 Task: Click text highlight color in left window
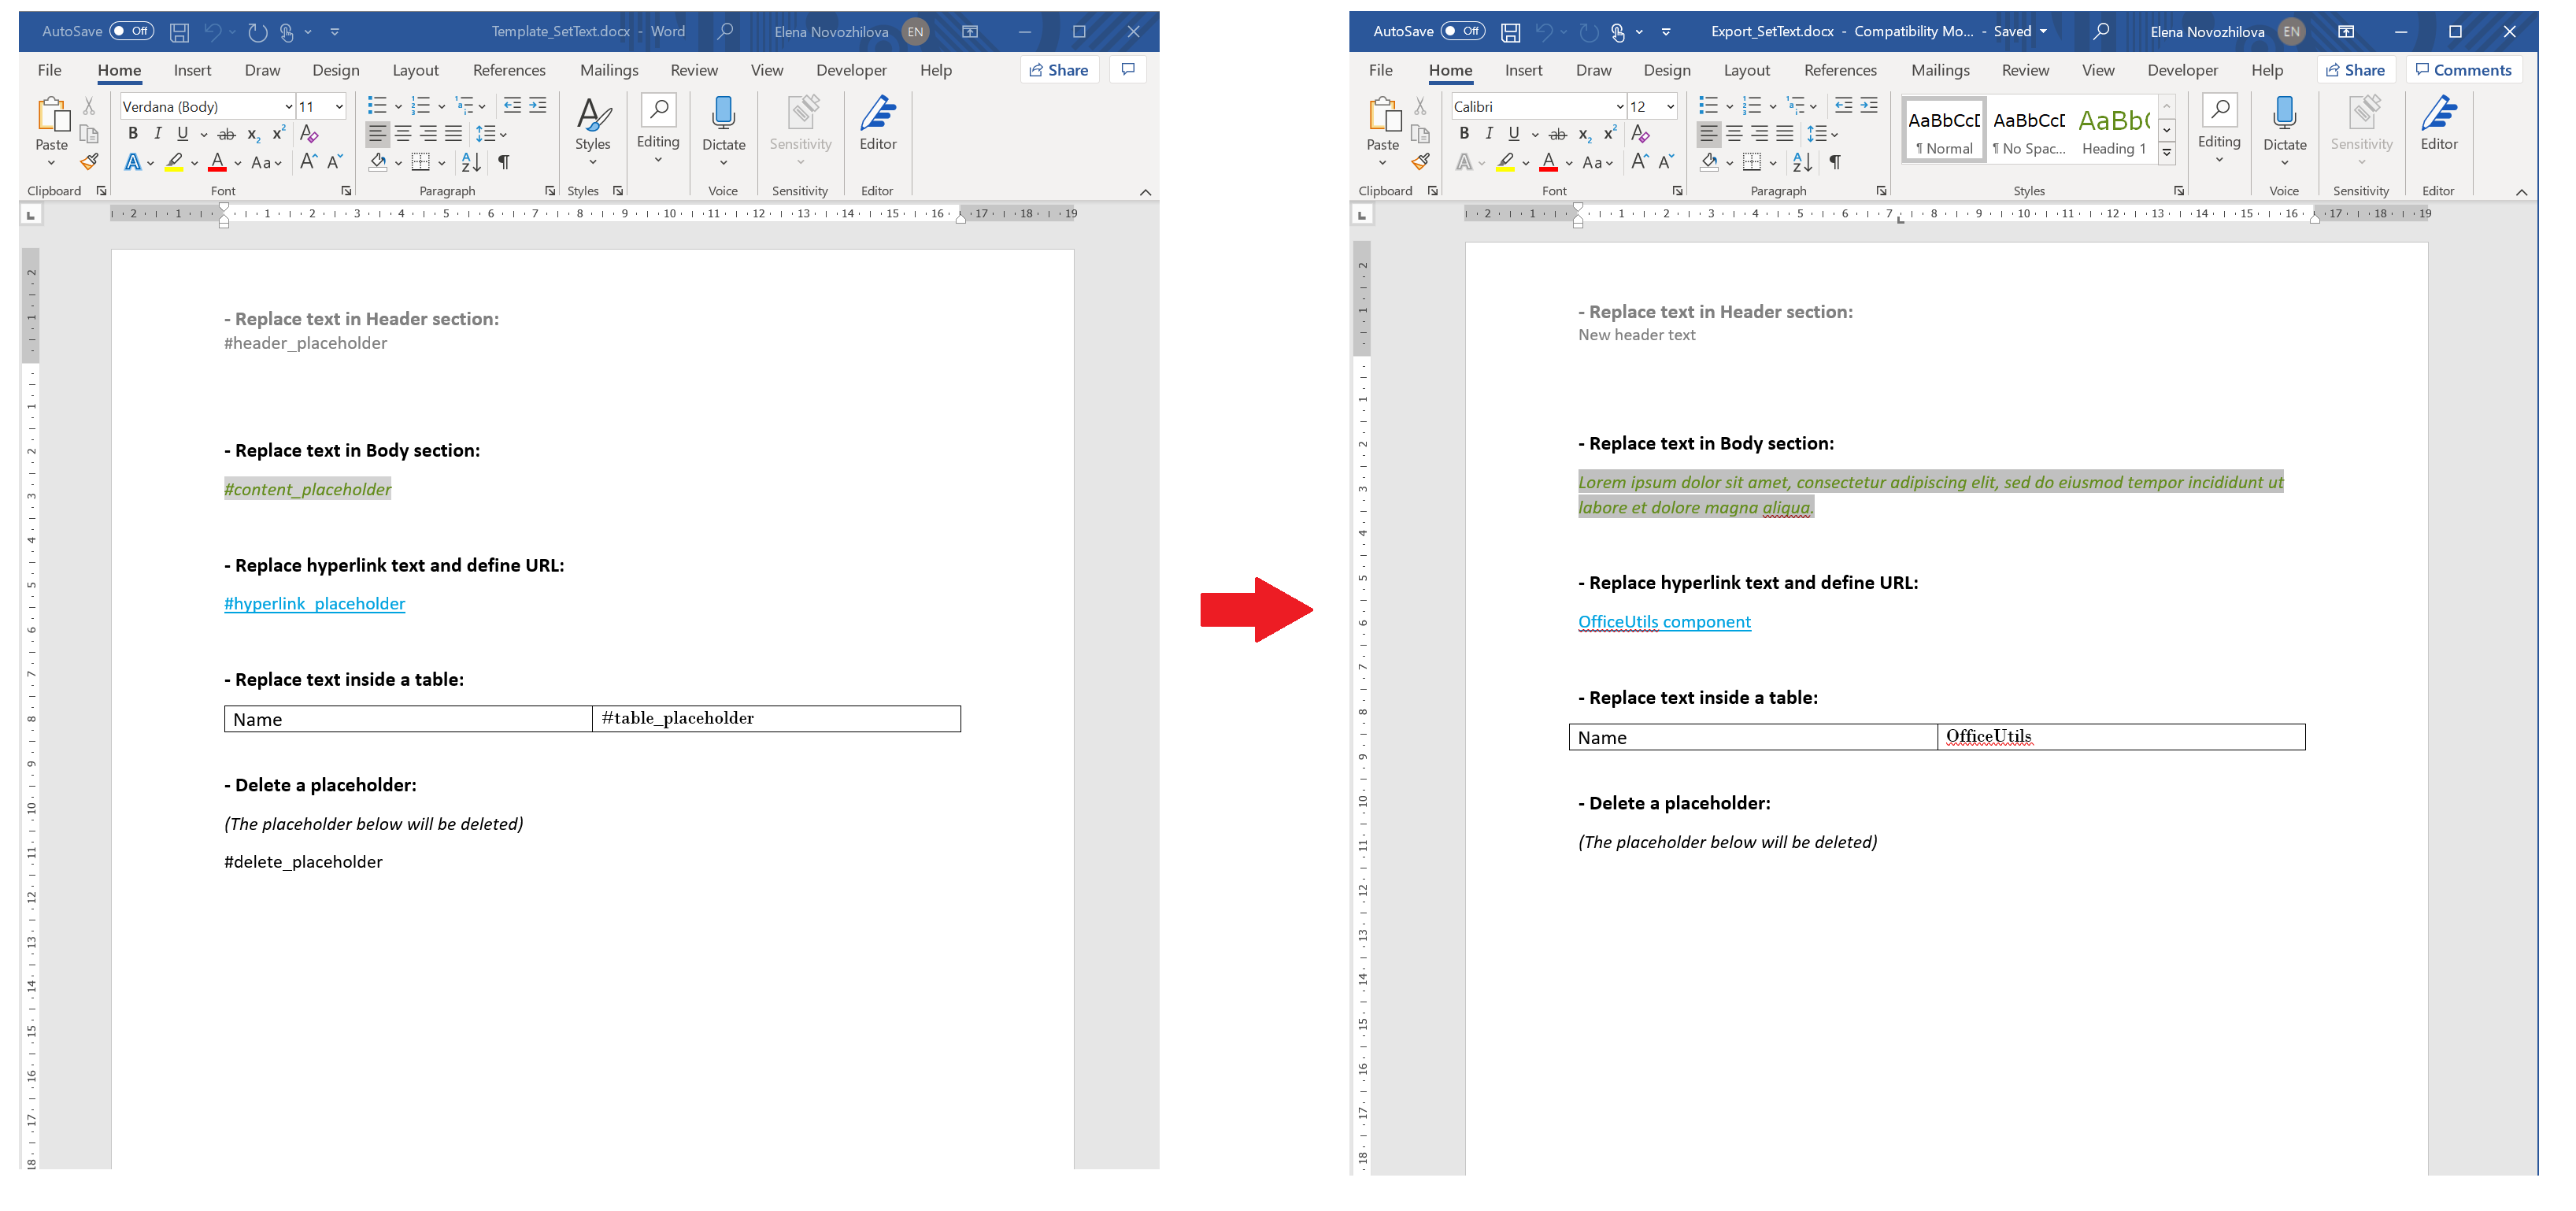[x=174, y=162]
